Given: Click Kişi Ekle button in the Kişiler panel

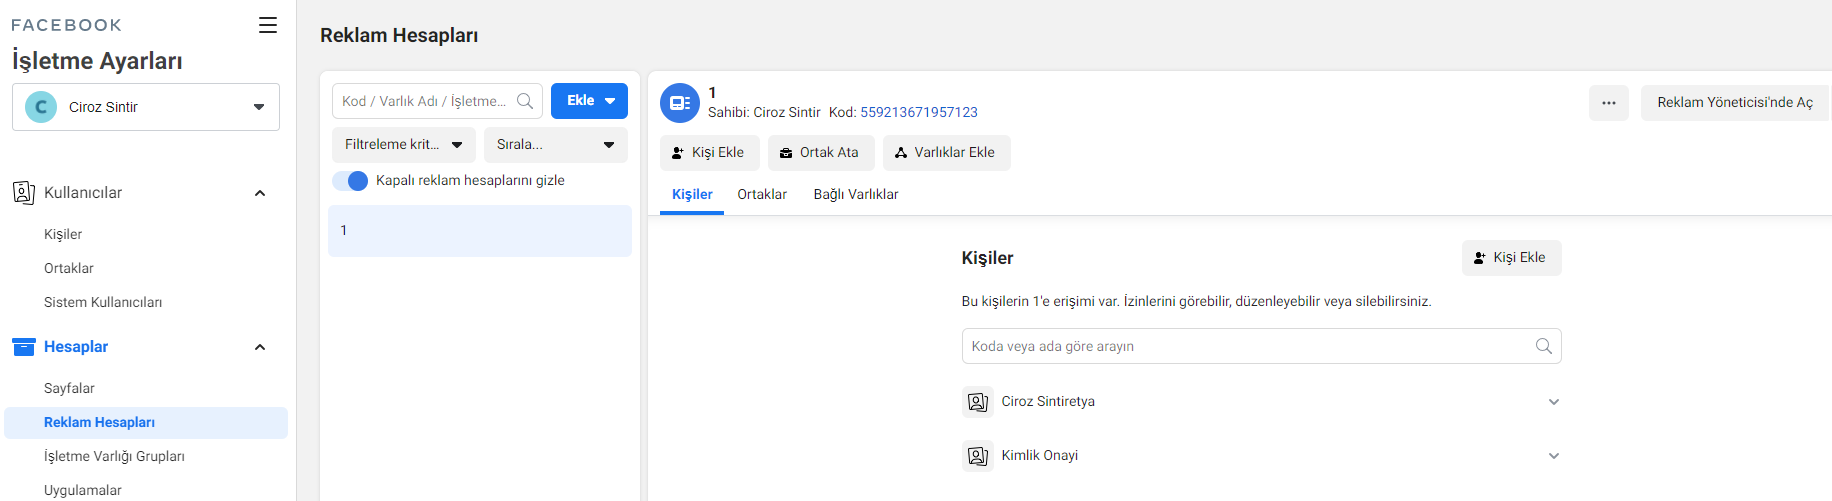Looking at the screenshot, I should coord(1511,258).
